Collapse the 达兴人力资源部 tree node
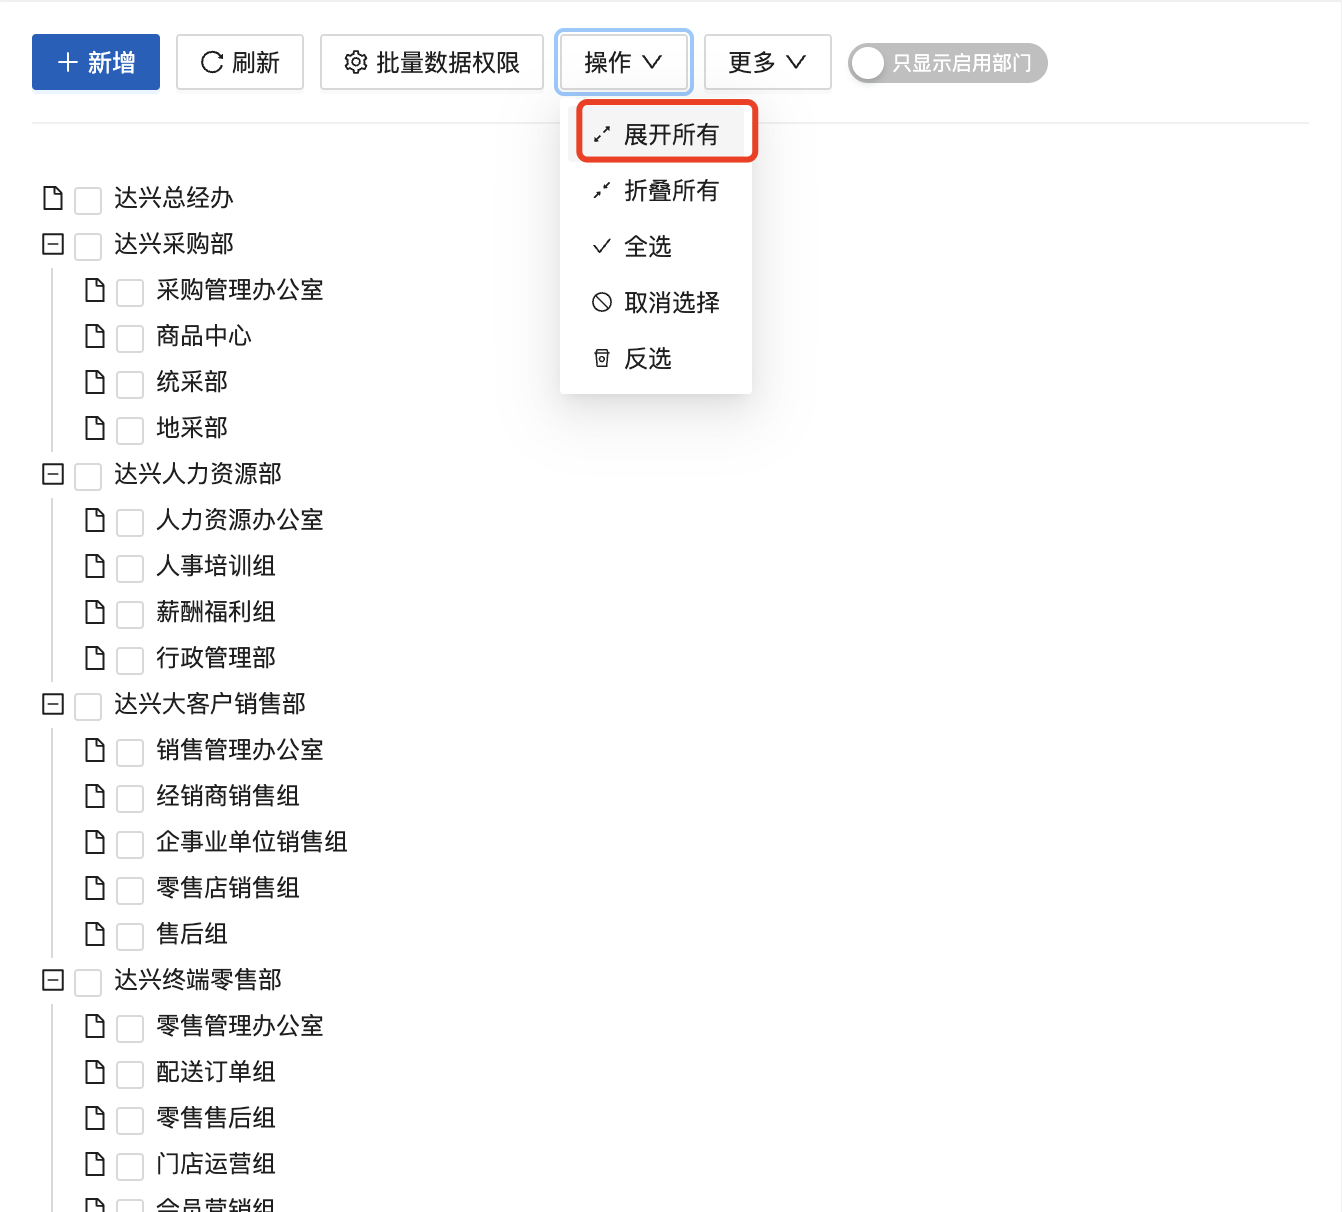The height and width of the screenshot is (1212, 1342). (x=53, y=474)
